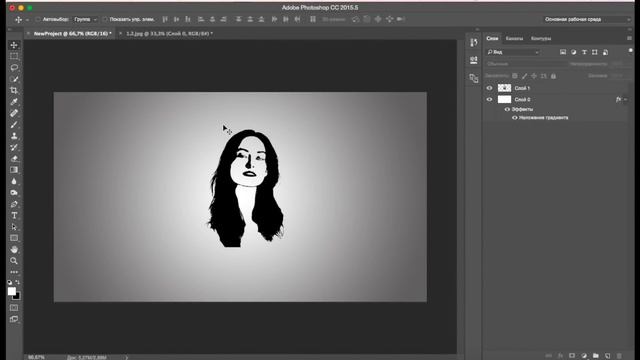
Task: Reset default foreground and background colors
Action: coord(10,282)
